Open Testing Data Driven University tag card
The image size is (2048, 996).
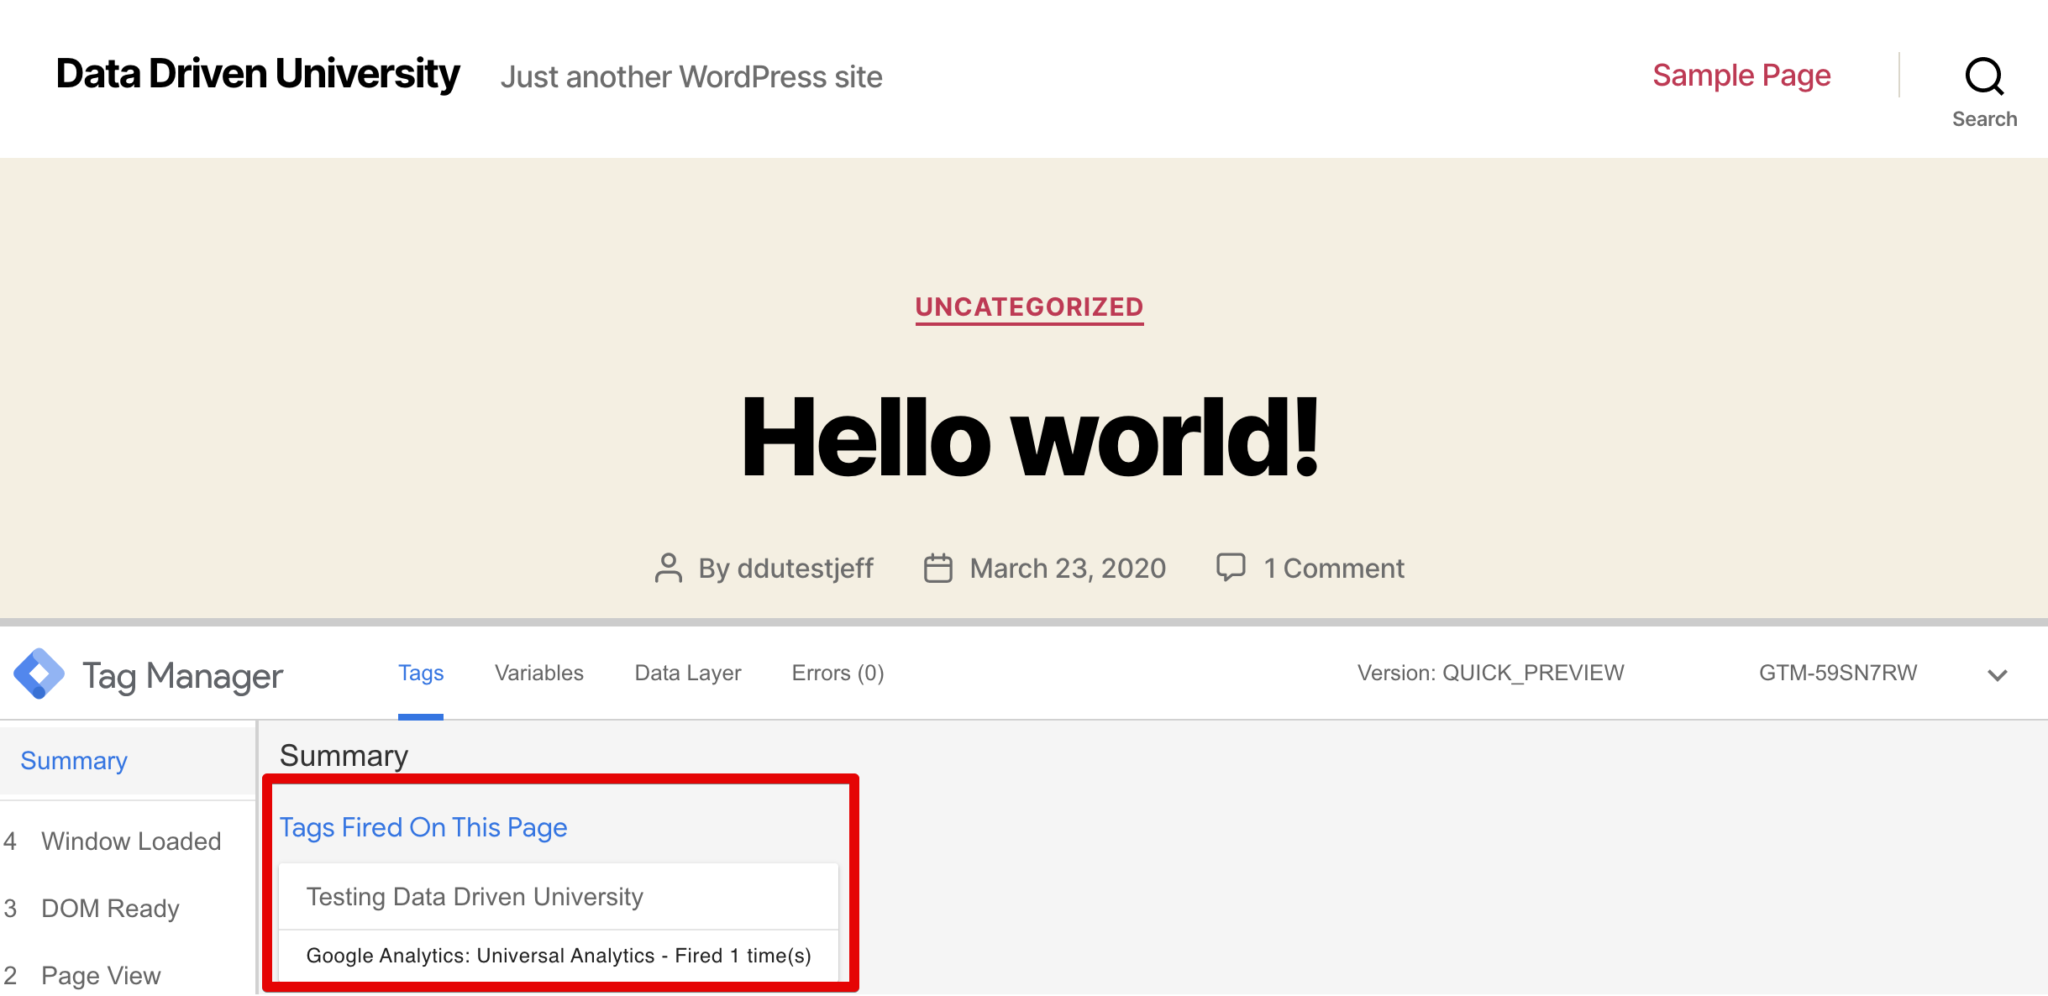(558, 897)
